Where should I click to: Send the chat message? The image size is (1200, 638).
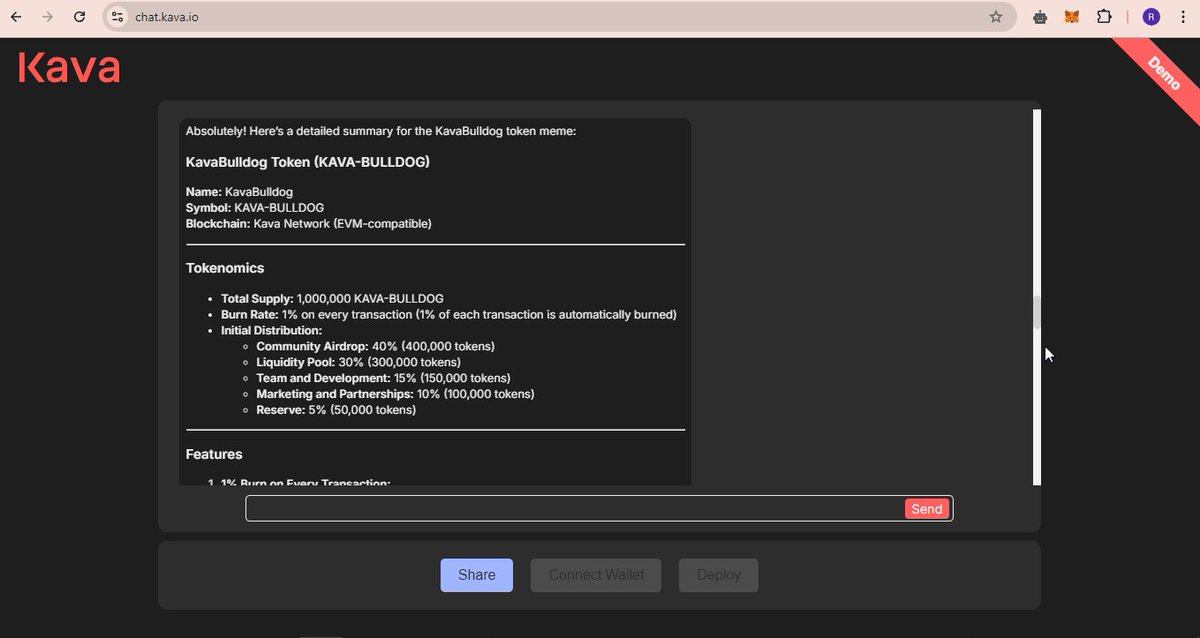(927, 509)
